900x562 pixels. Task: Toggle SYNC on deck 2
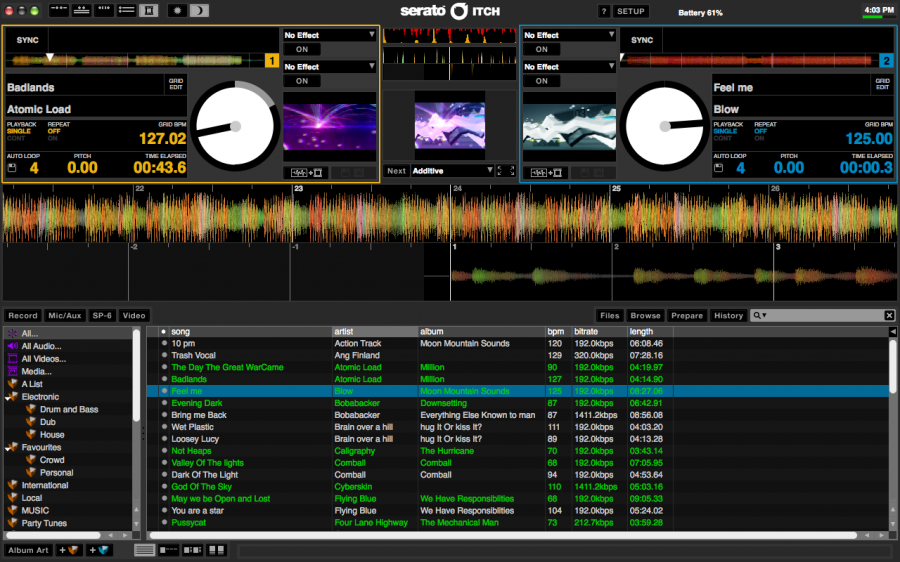pos(642,40)
